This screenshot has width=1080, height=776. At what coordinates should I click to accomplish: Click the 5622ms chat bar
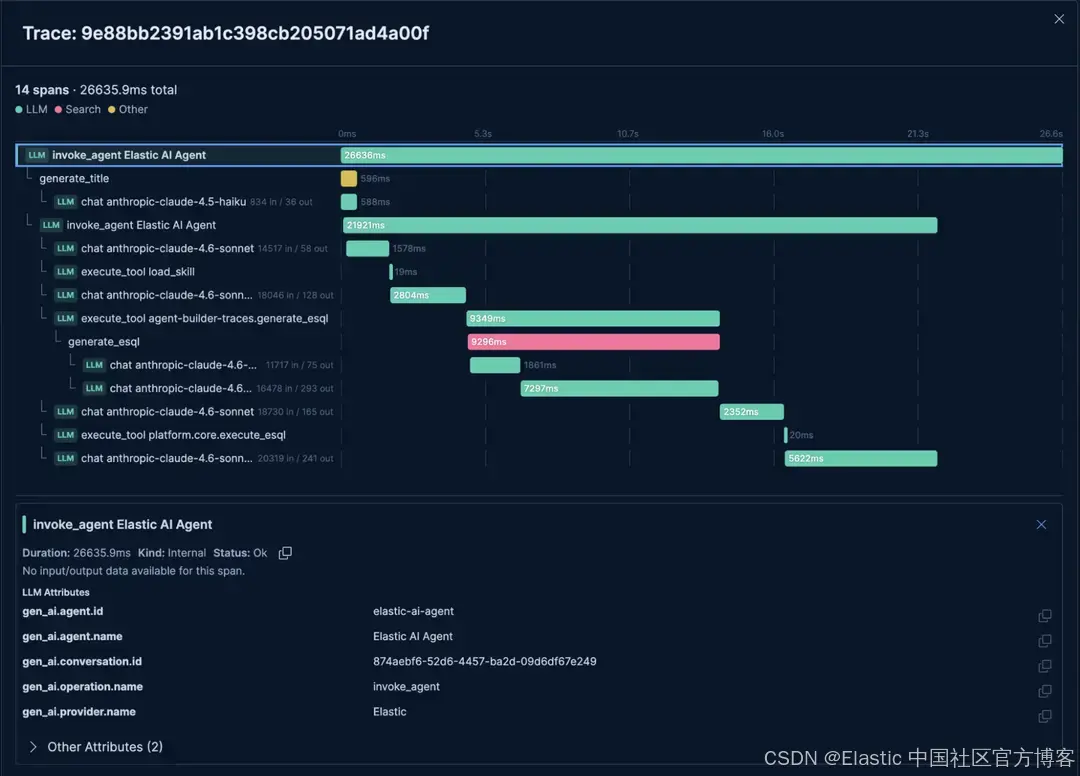point(861,459)
